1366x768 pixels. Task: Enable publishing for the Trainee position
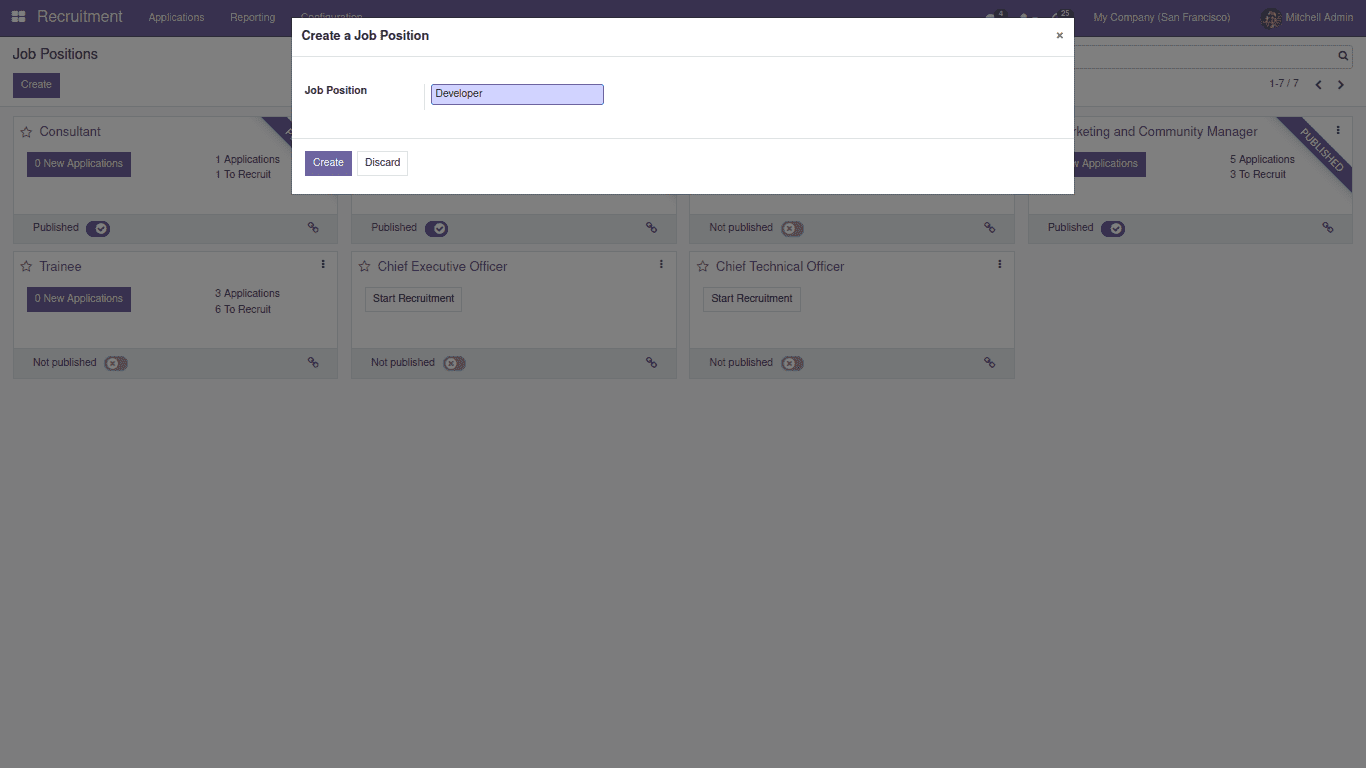pyautogui.click(x=116, y=363)
